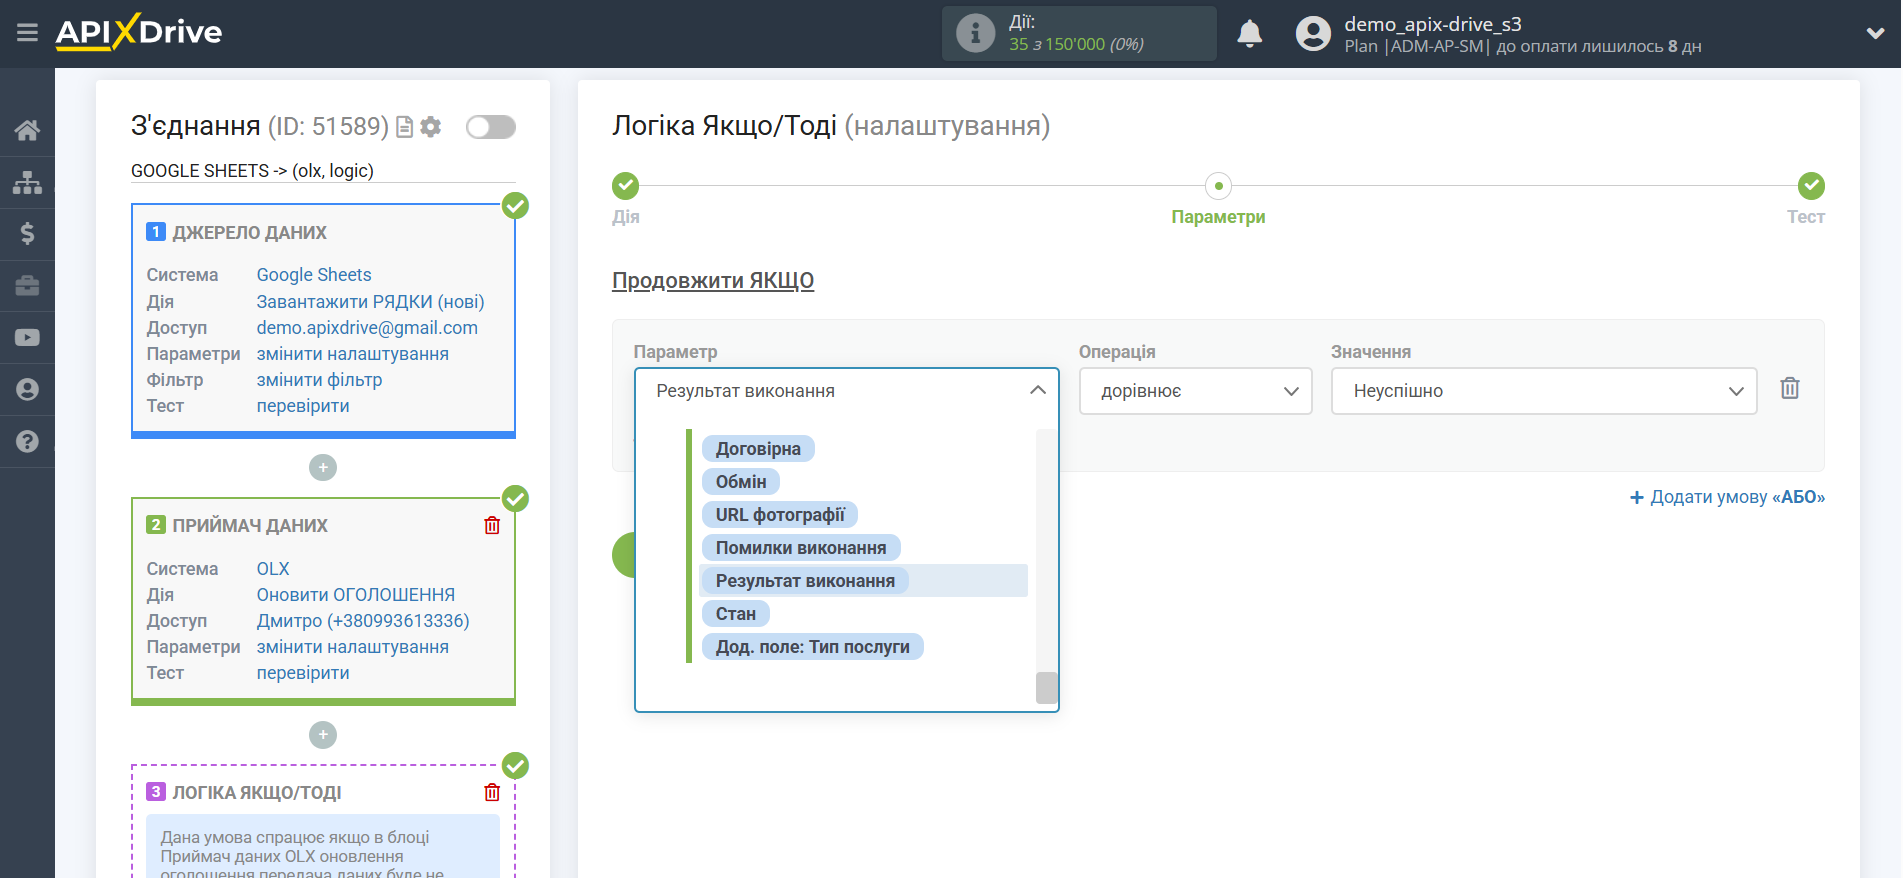Click змінити фільтр link
1903x878 pixels.
coord(319,380)
